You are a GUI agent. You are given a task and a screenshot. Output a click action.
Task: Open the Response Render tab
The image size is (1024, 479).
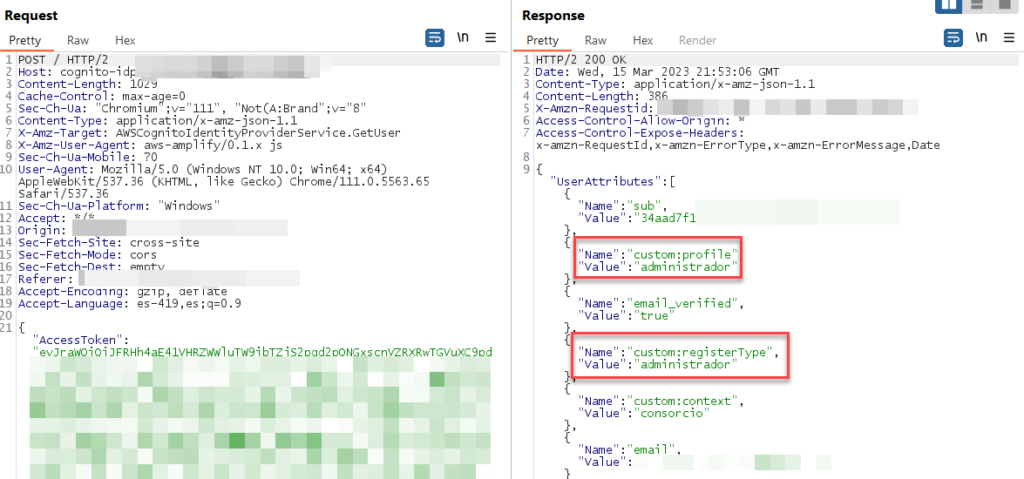[x=697, y=41]
